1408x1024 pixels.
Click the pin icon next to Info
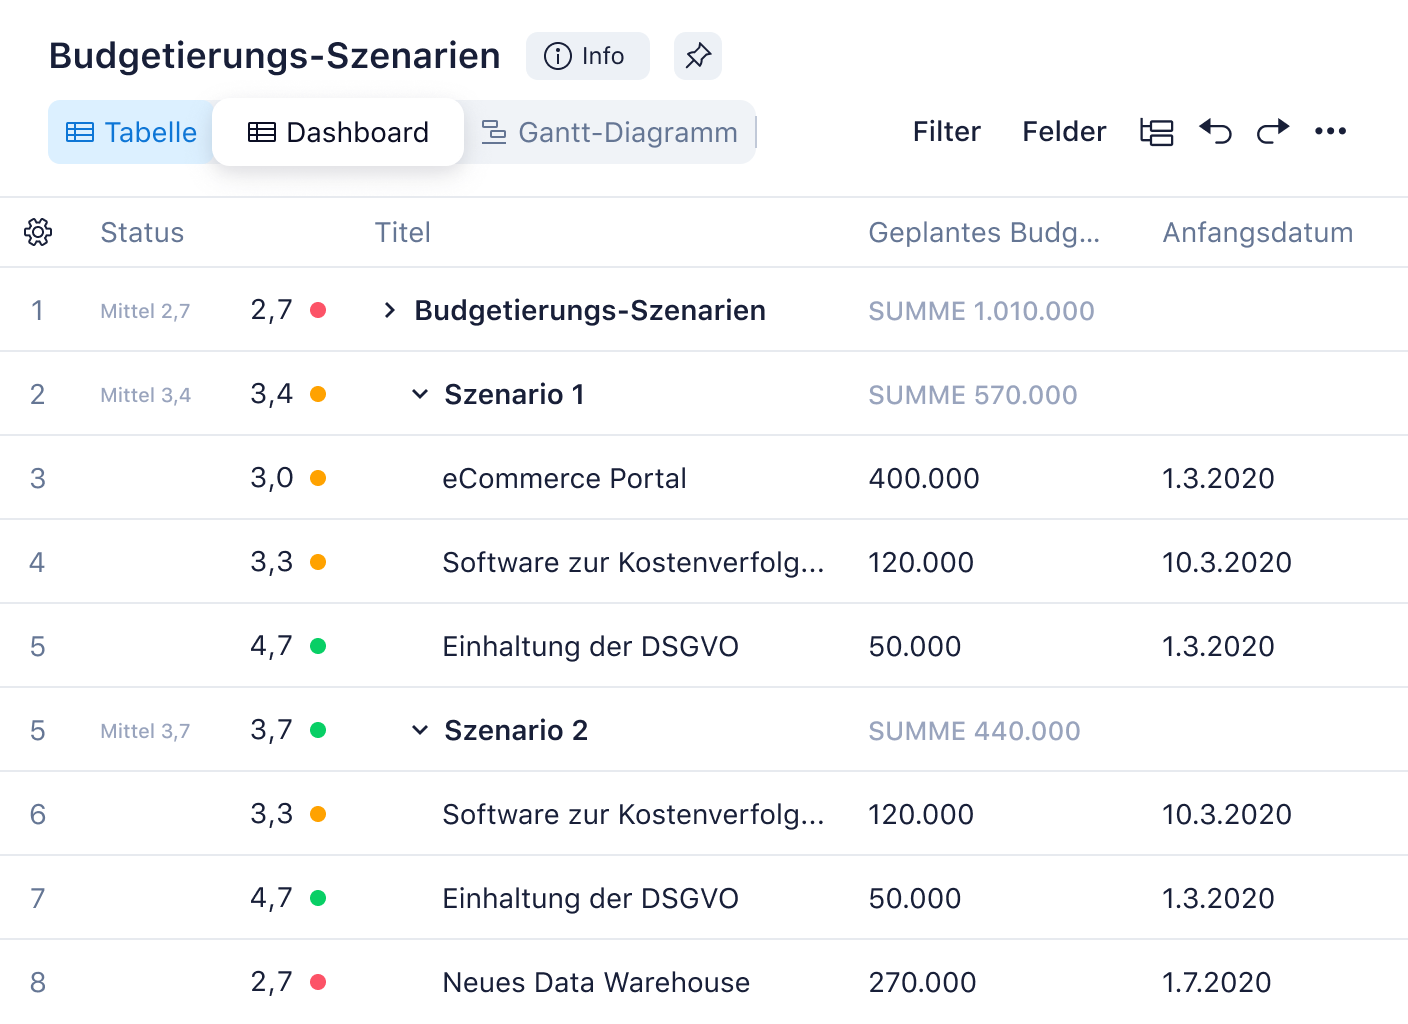(x=698, y=56)
